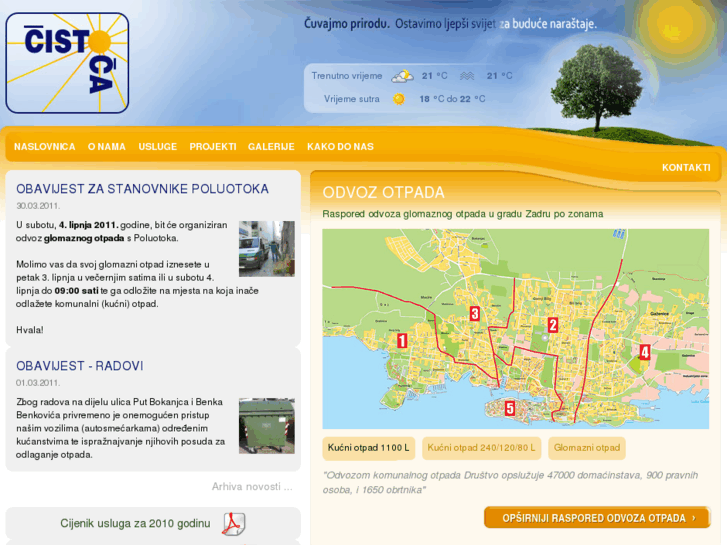Open headline Obavijest za stanovnike Poluotoka
This screenshot has width=727, height=545.
coord(142,189)
